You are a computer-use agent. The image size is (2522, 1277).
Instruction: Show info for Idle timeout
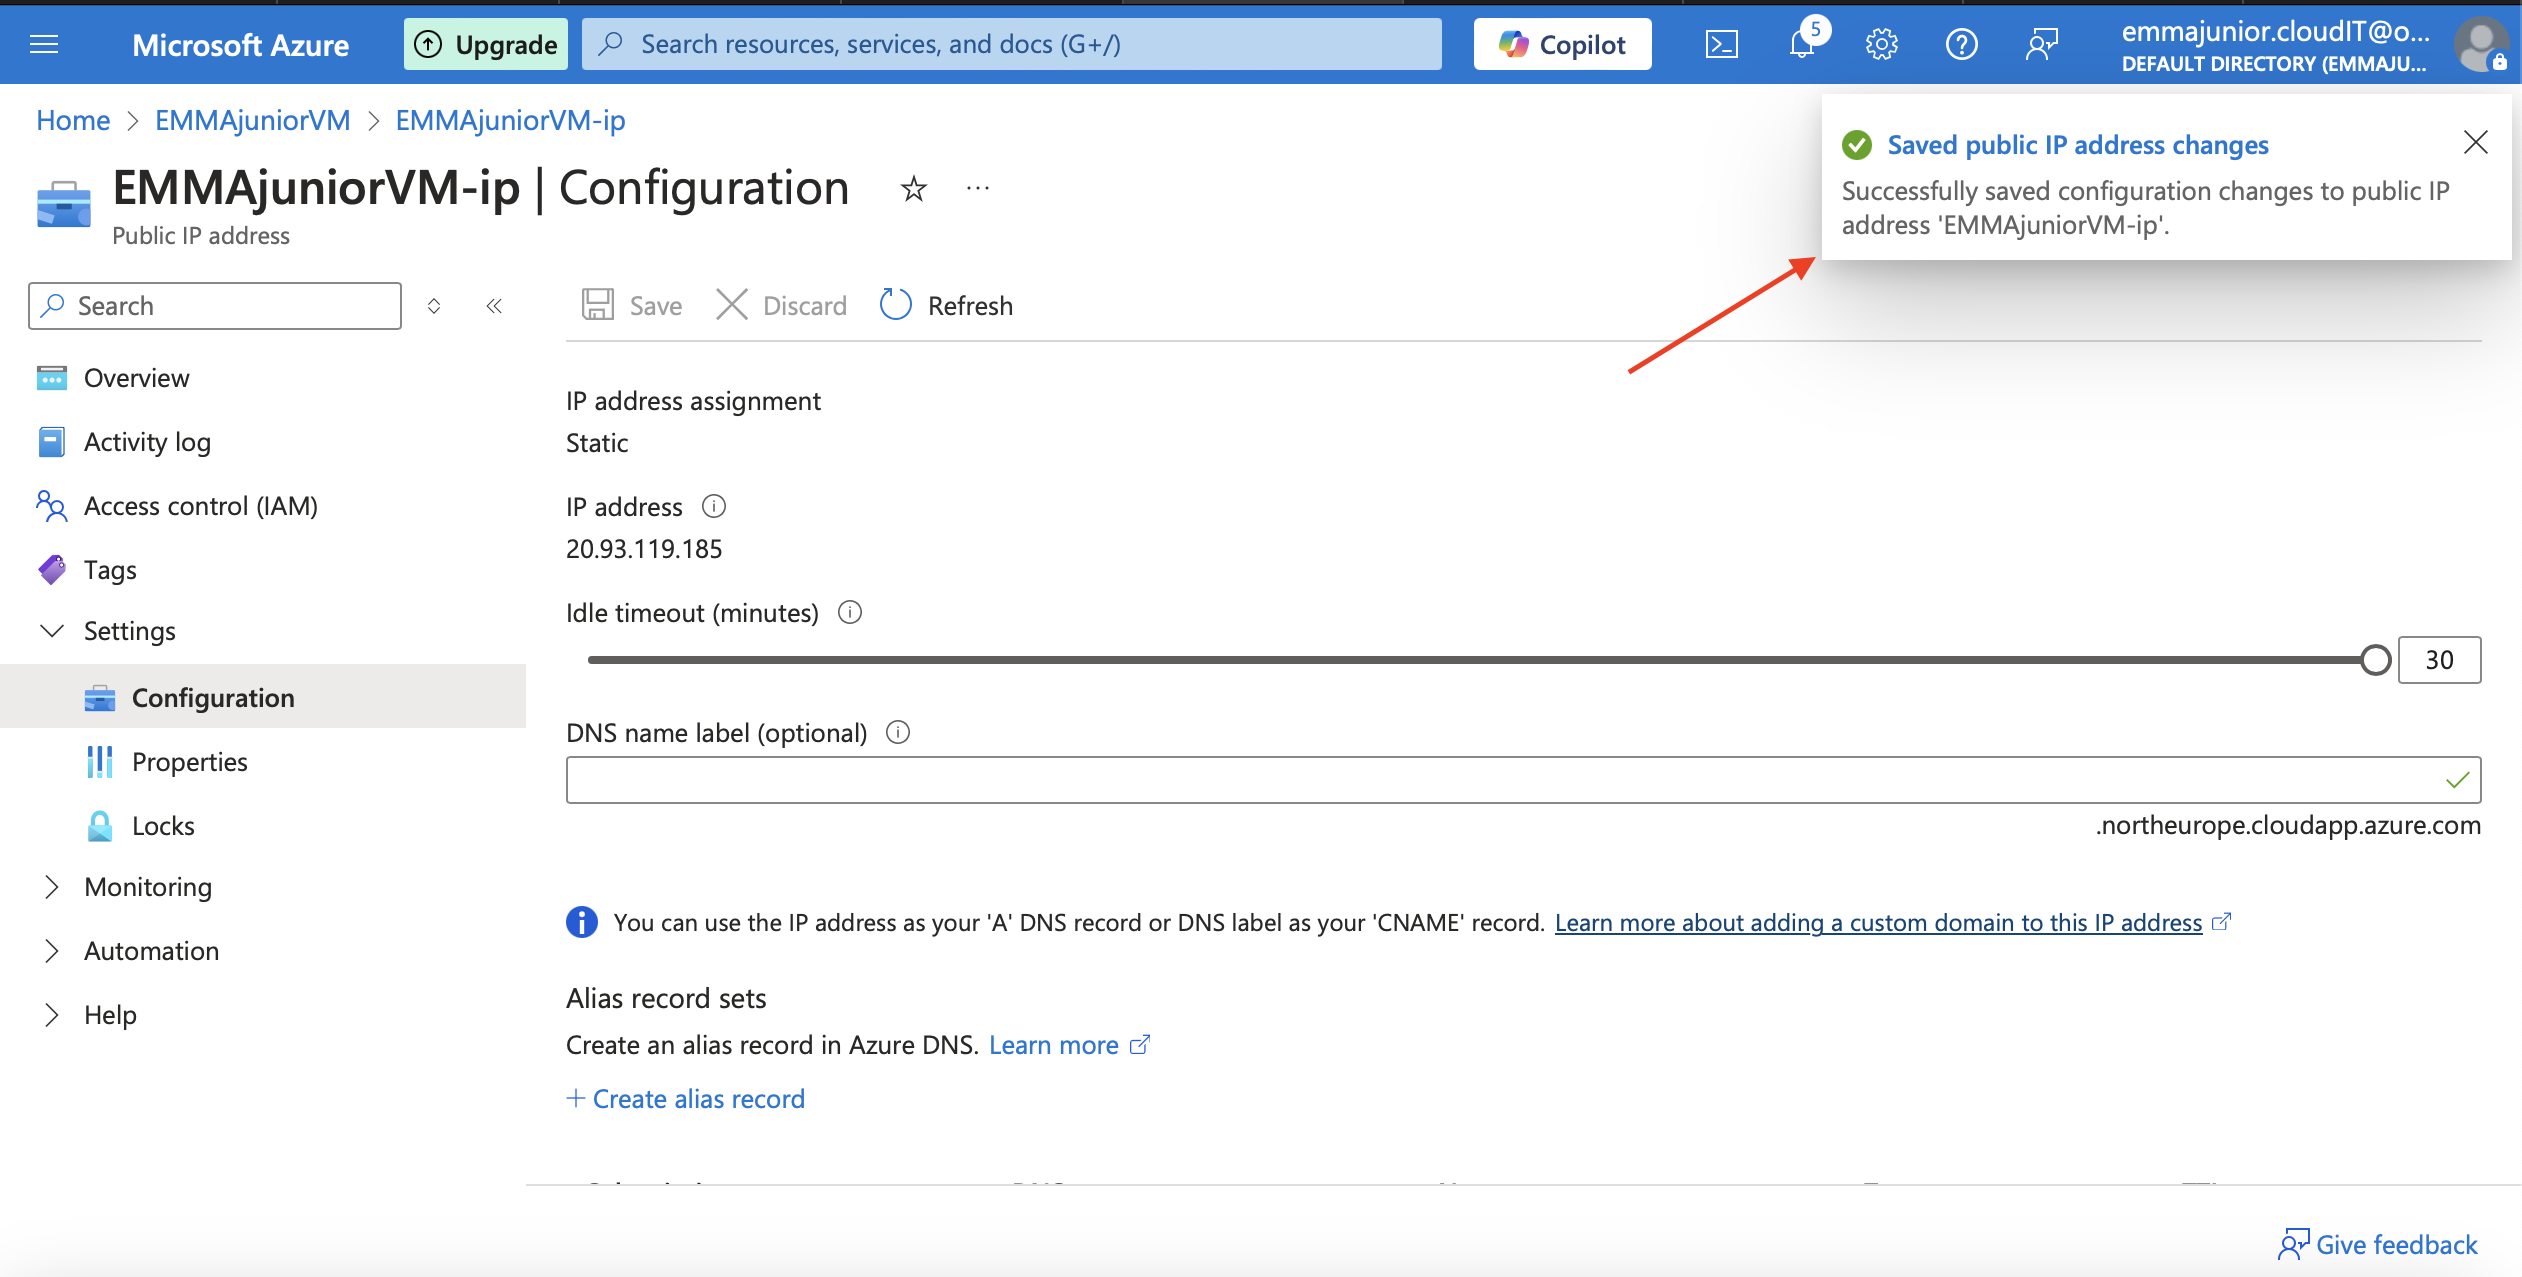coord(850,612)
